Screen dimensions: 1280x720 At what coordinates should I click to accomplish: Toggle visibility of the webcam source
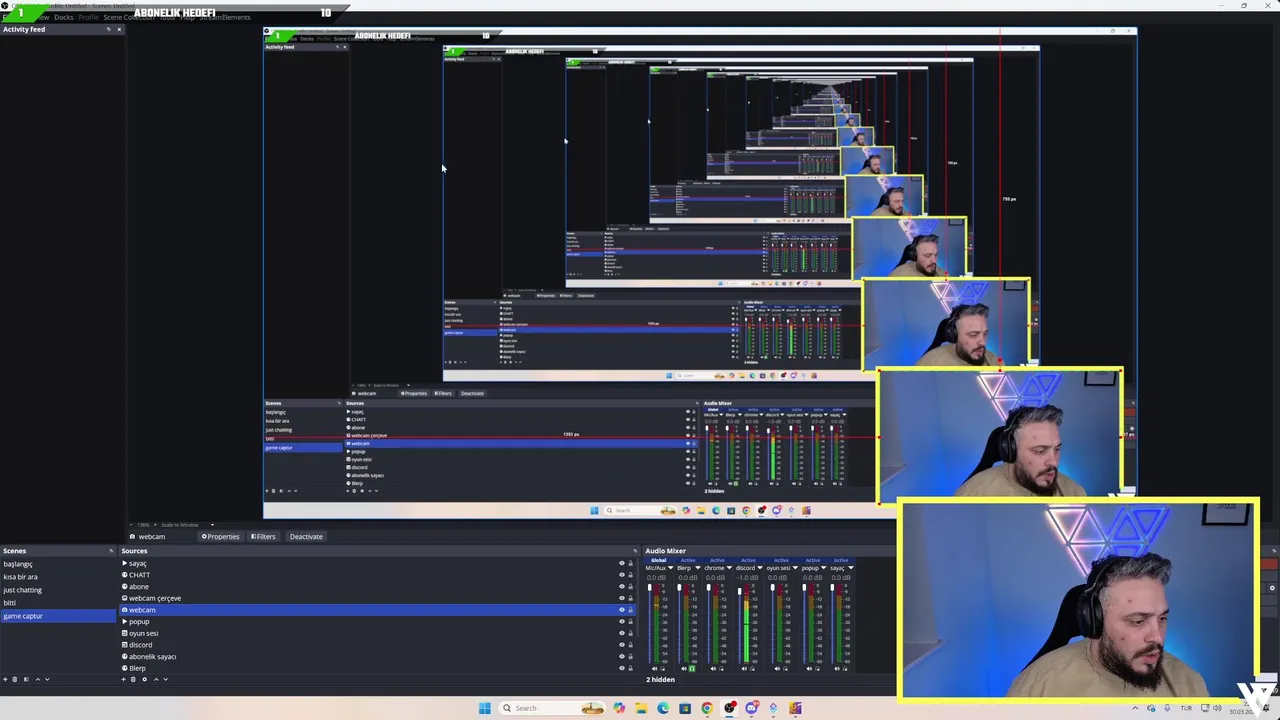621,610
